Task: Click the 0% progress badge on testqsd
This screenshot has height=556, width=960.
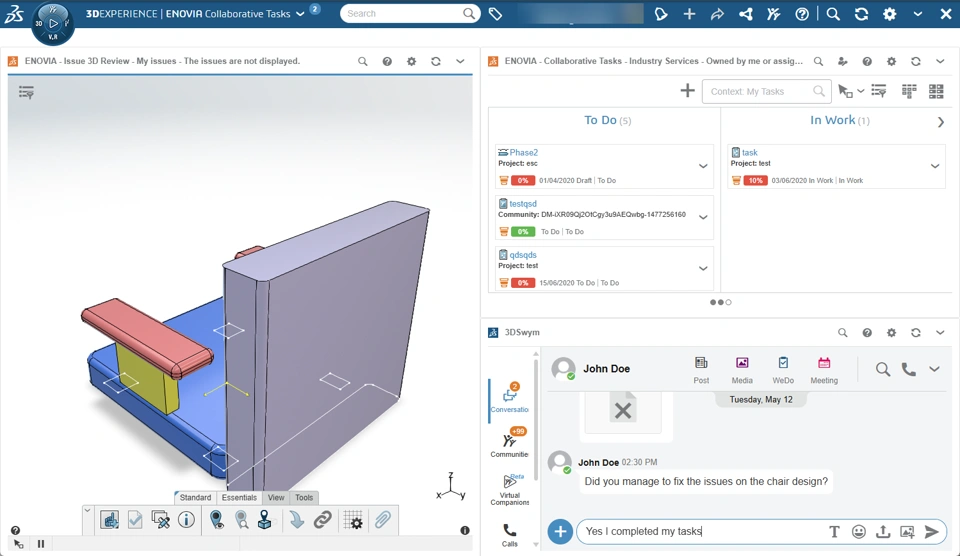Action: coord(523,231)
